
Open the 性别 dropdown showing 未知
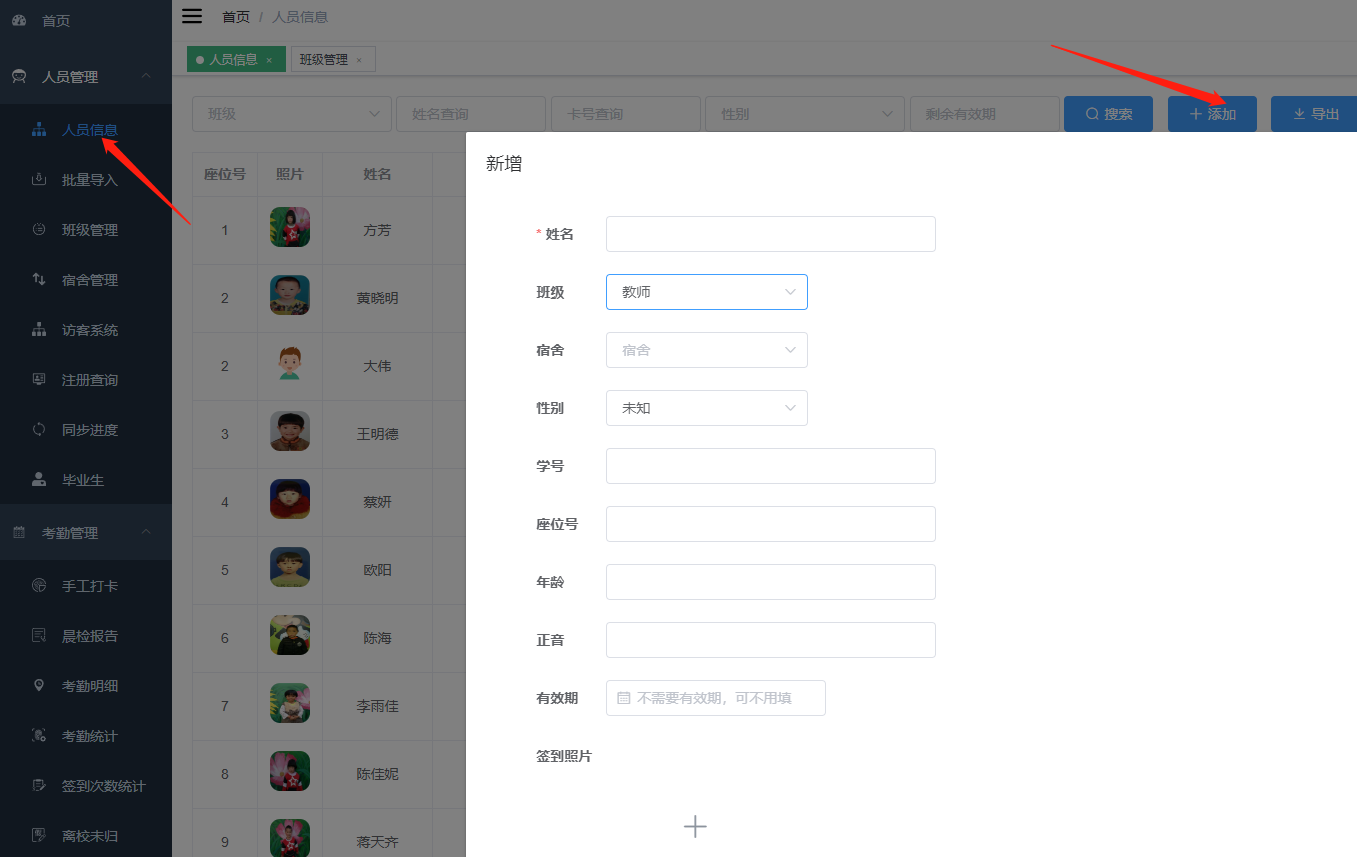[x=707, y=408]
